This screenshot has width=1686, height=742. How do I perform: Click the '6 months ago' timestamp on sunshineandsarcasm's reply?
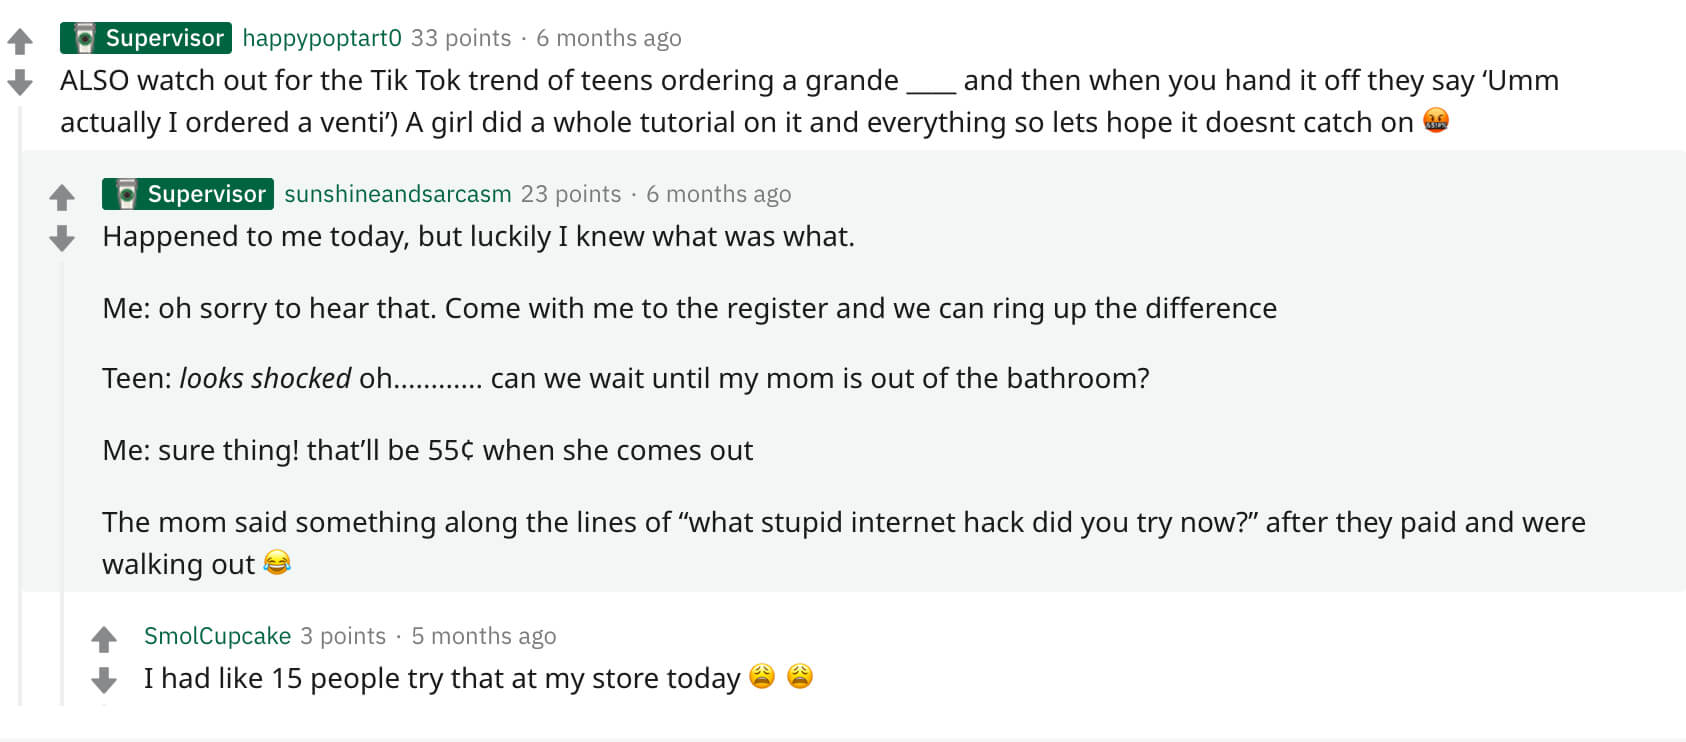[719, 194]
